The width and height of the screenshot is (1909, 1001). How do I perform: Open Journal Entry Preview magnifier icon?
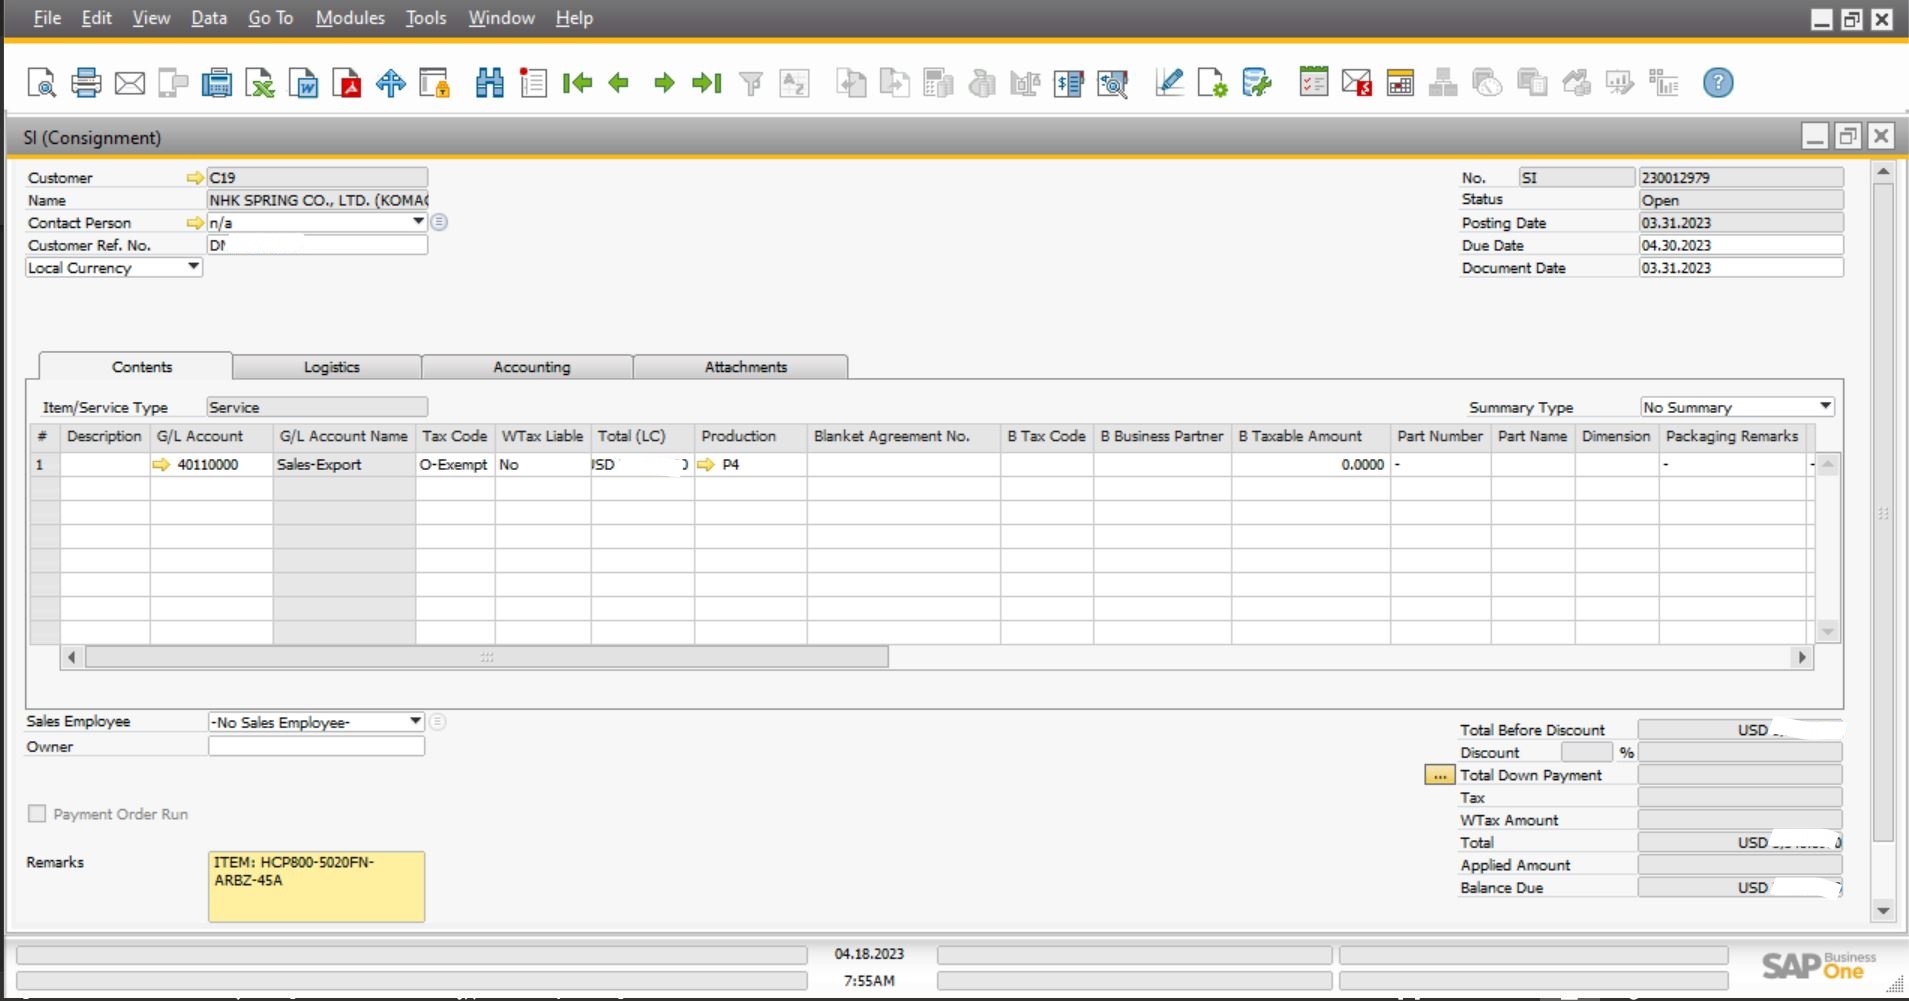tap(1113, 83)
